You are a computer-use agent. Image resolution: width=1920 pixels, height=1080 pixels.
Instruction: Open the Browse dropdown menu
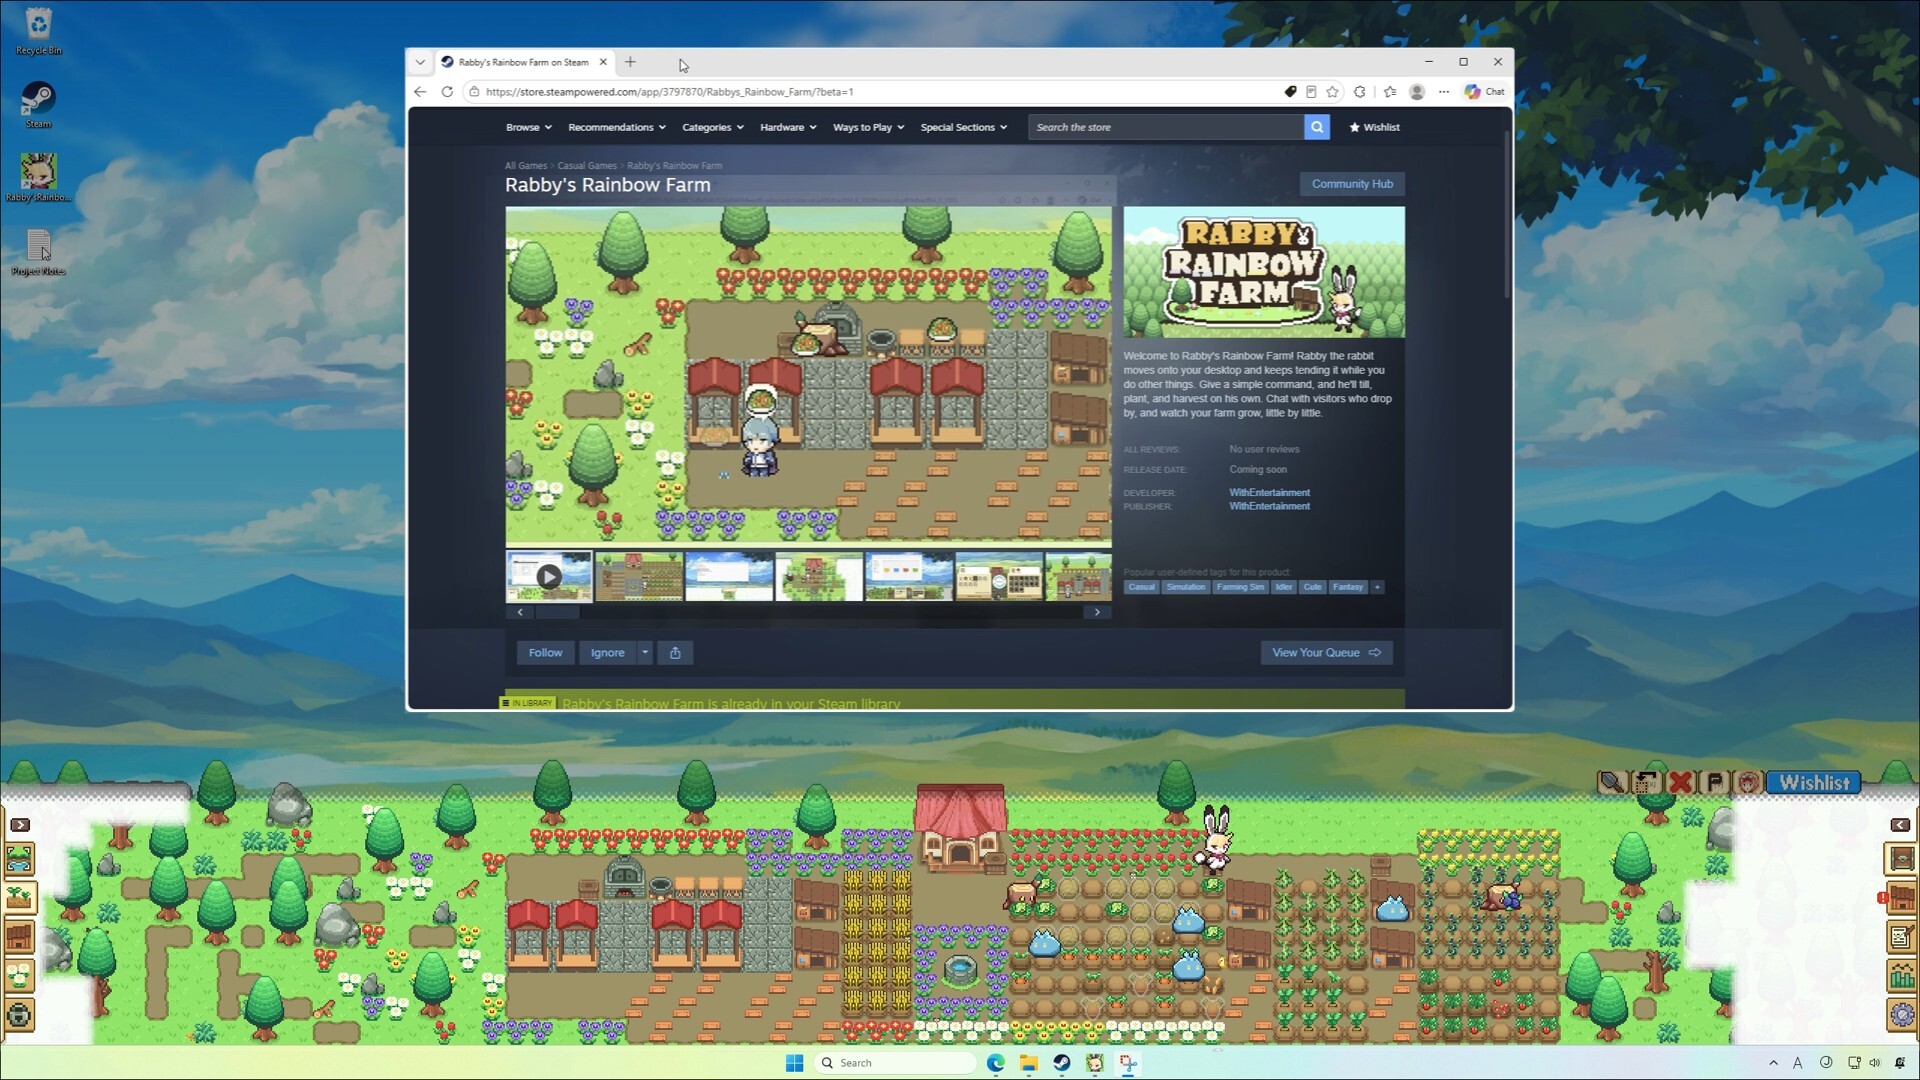pos(528,127)
